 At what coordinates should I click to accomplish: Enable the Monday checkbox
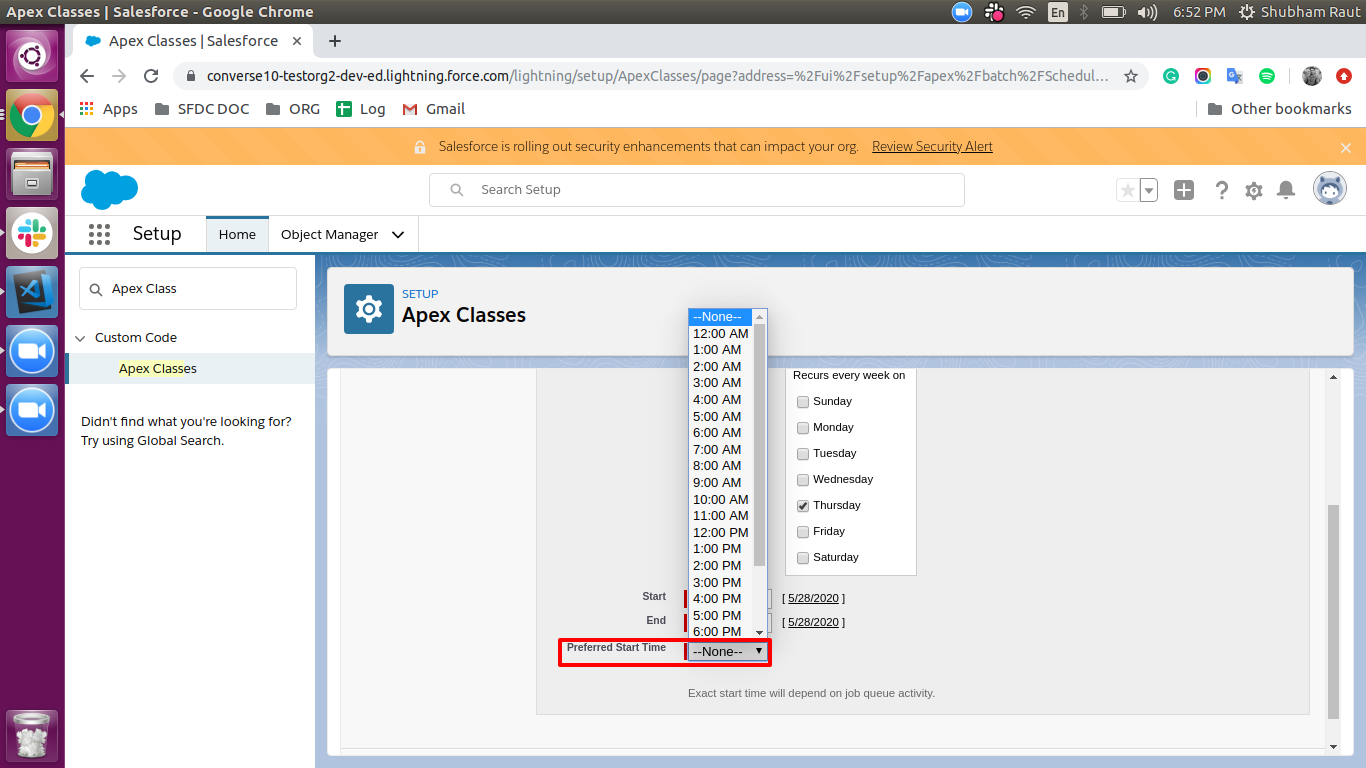[802, 427]
